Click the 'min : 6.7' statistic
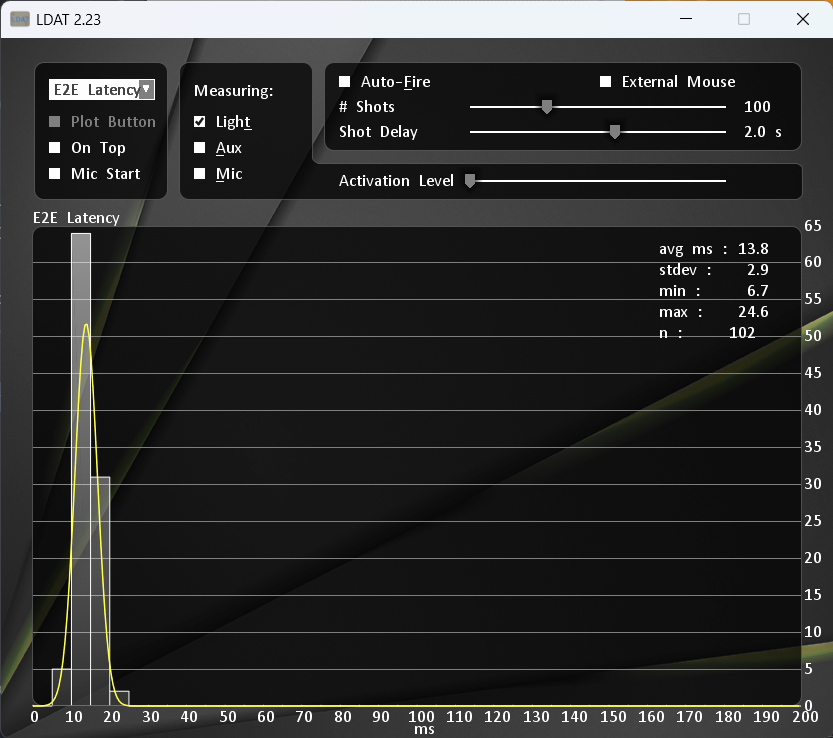This screenshot has width=833, height=738. point(713,291)
